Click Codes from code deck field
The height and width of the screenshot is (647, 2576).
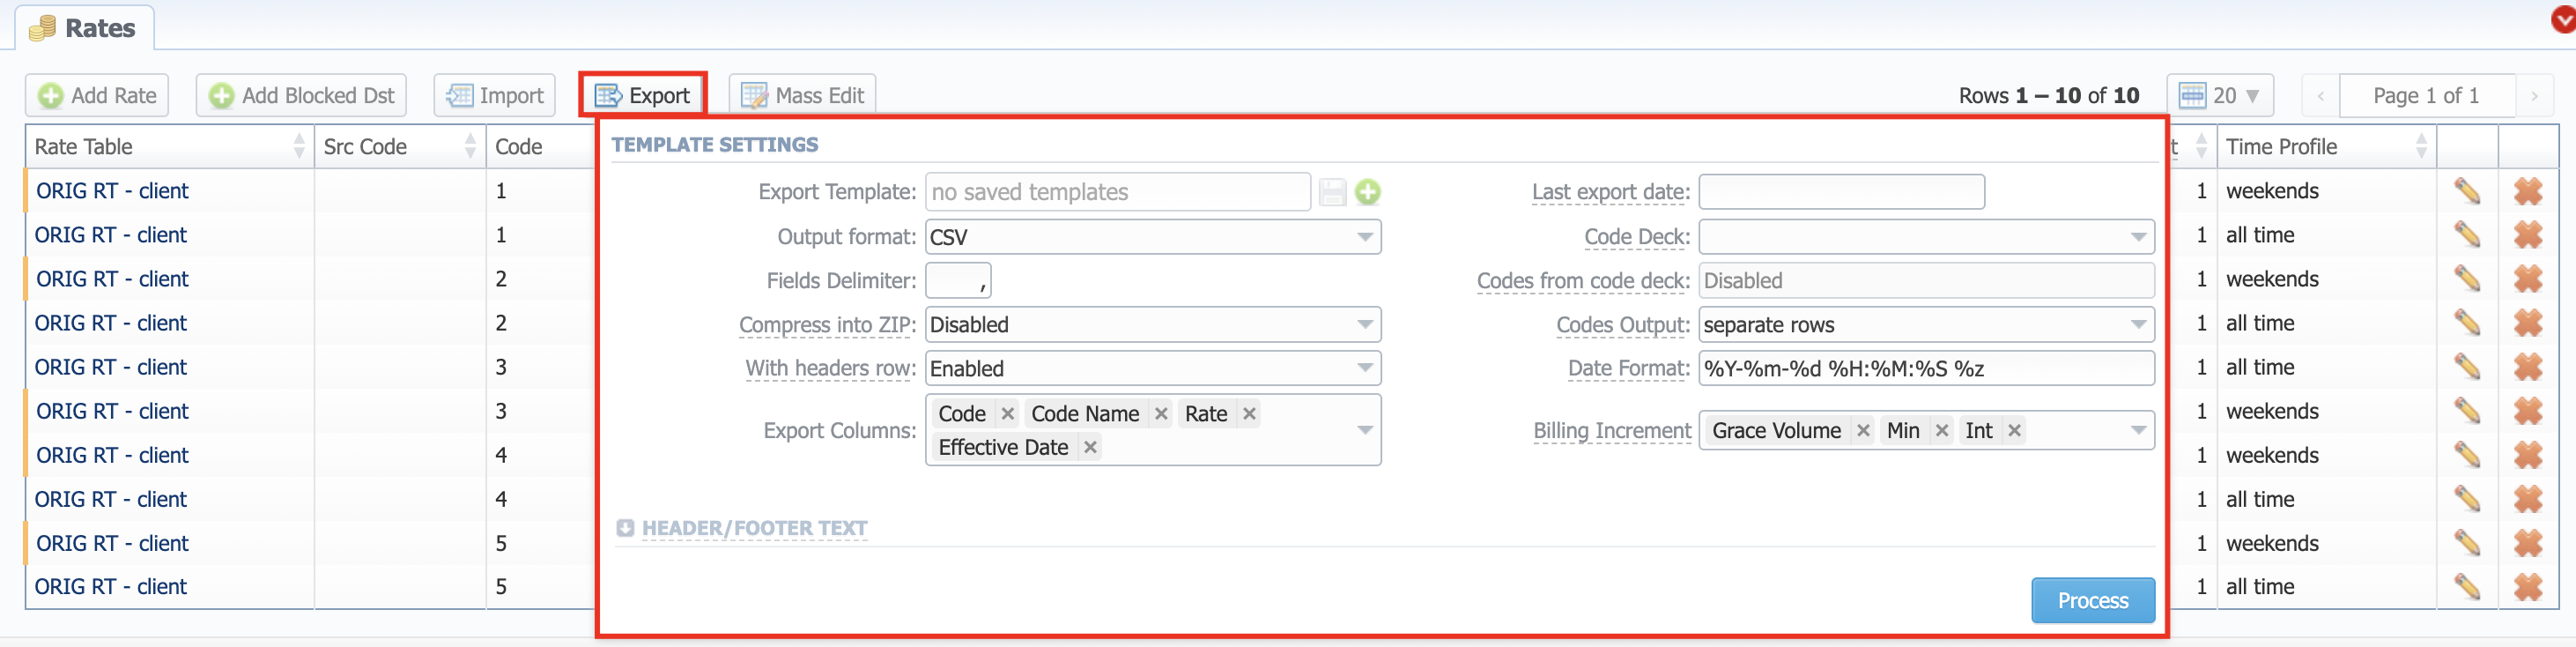click(x=1926, y=281)
